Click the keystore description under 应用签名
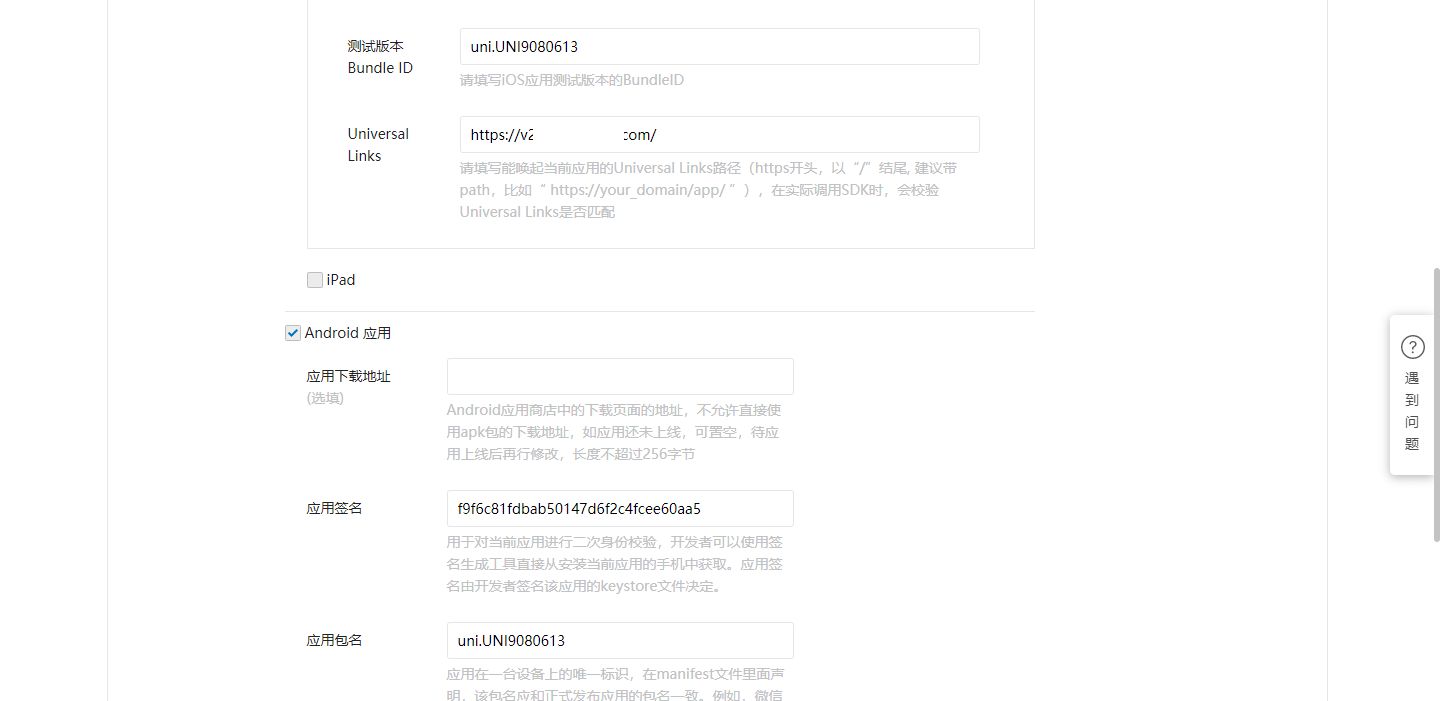 point(614,564)
